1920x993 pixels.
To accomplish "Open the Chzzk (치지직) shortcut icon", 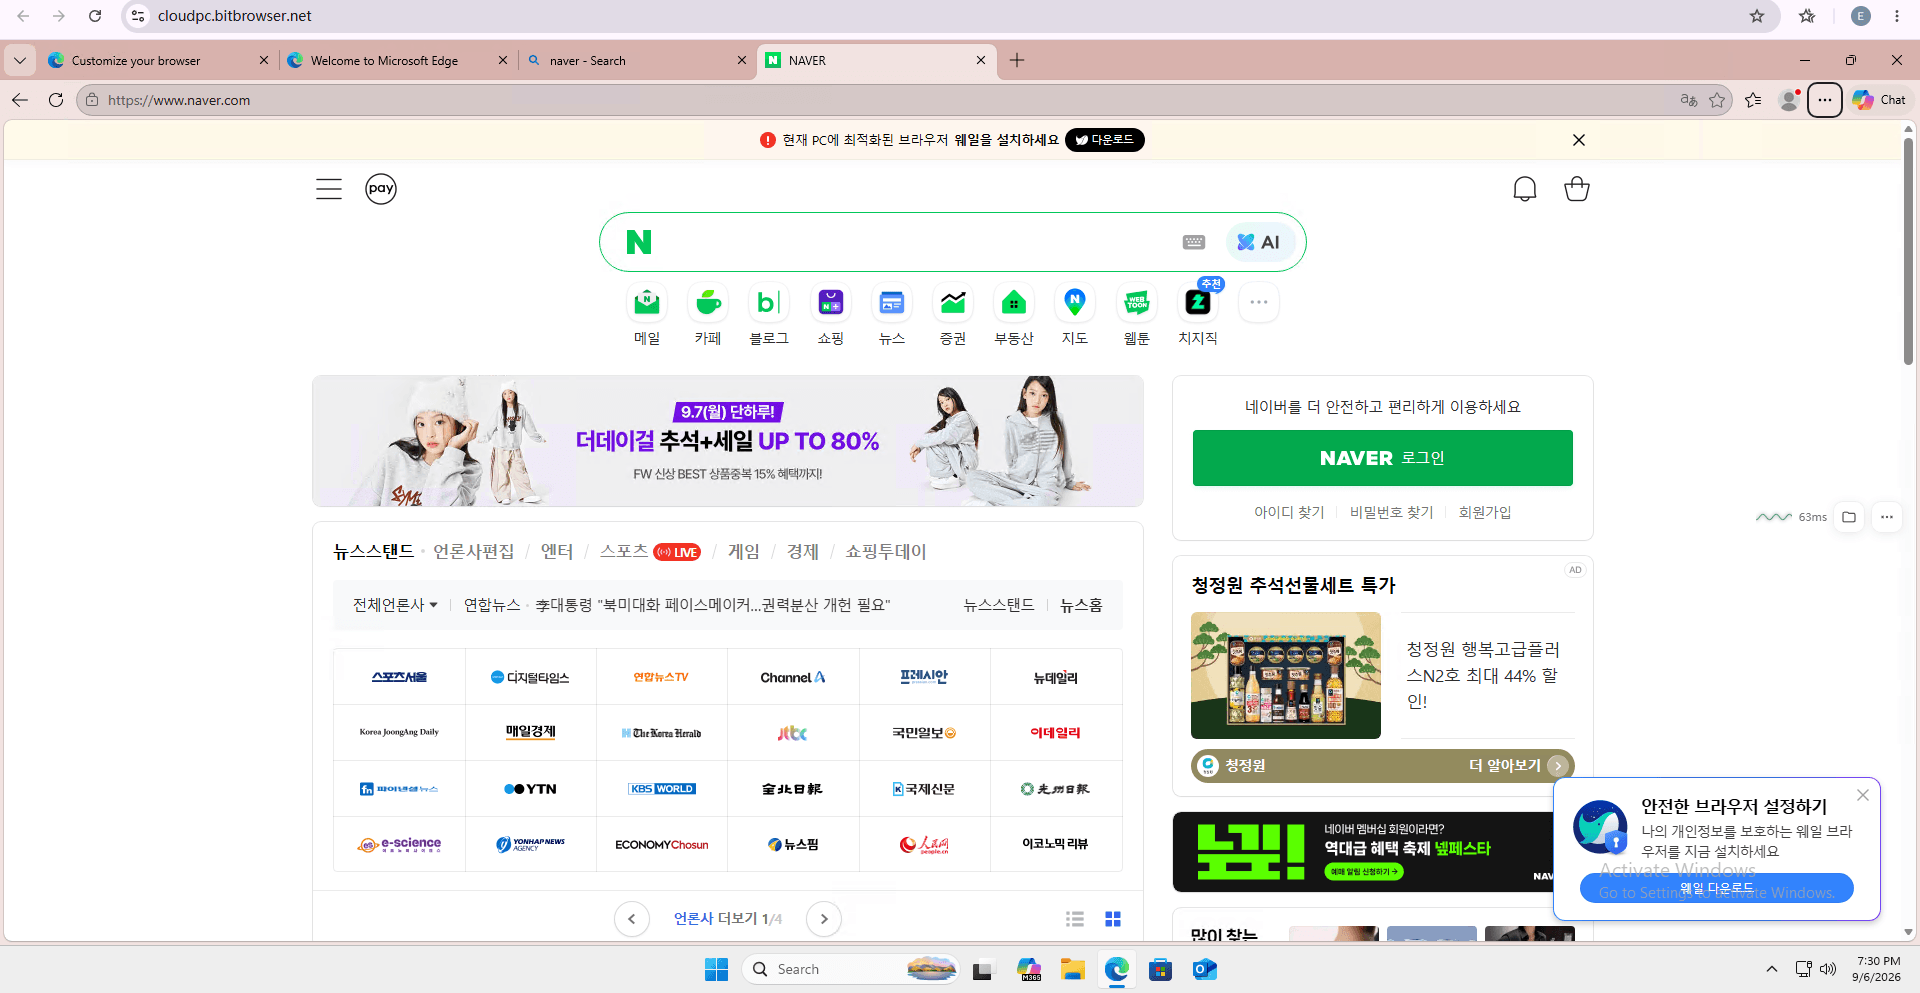I will coord(1198,302).
